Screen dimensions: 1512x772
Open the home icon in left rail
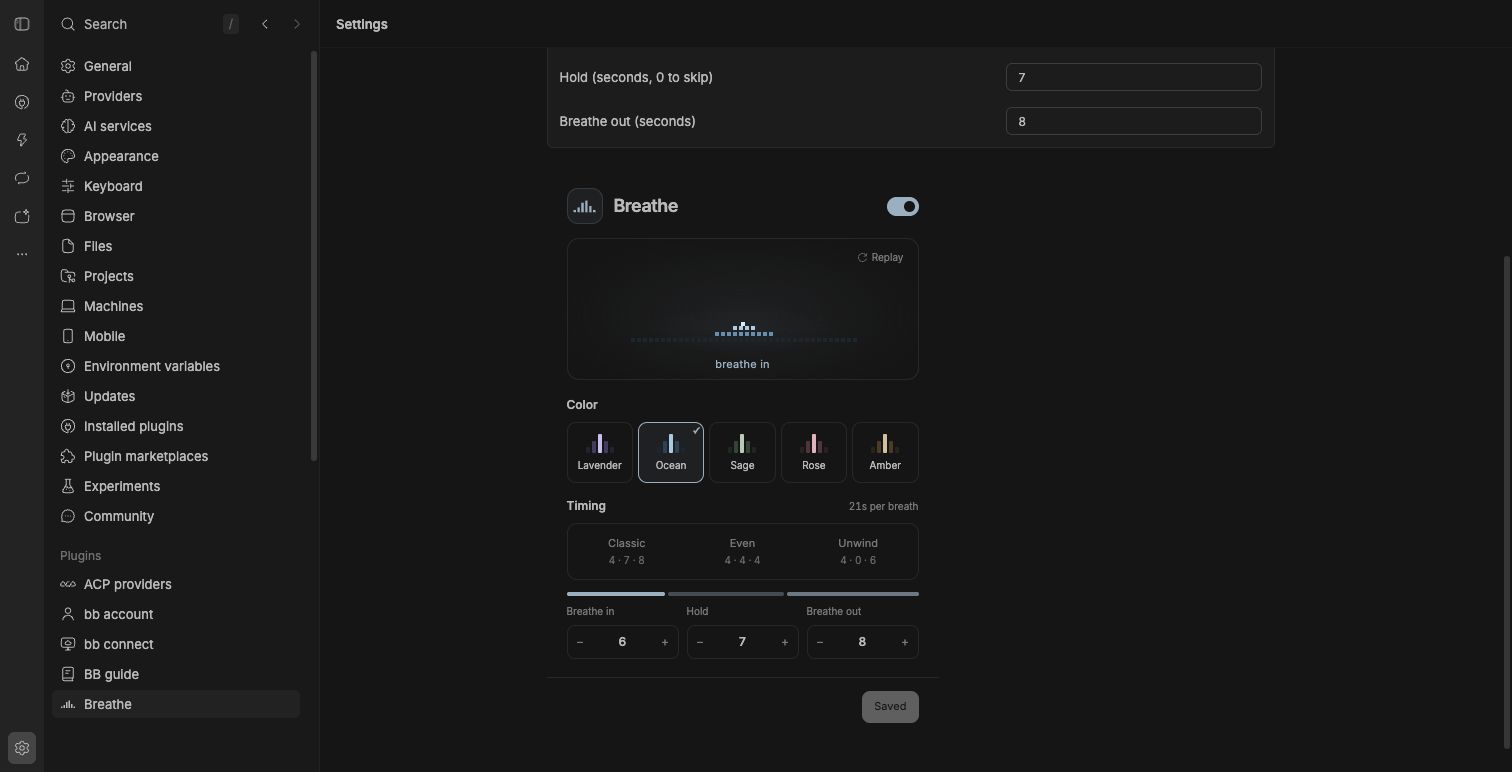pos(22,64)
